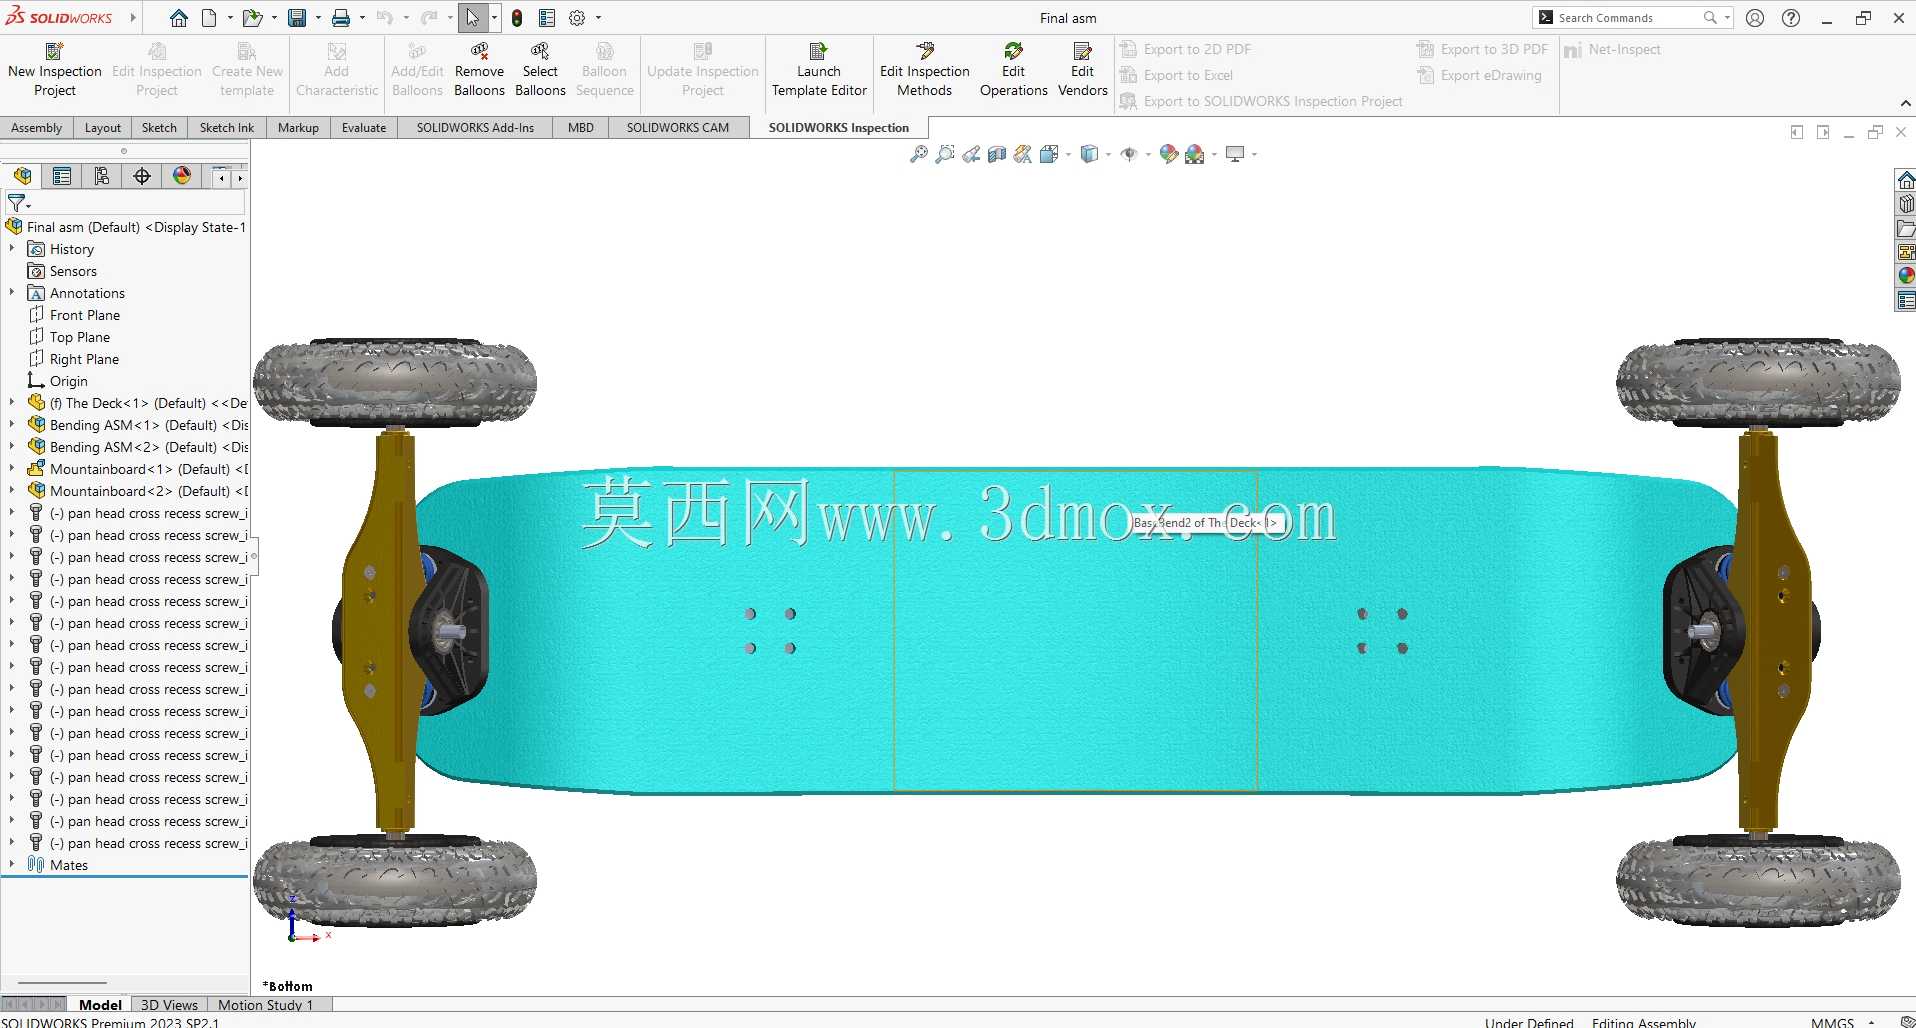Click the Remove Balloons button
This screenshot has width=1916, height=1028.
479,69
